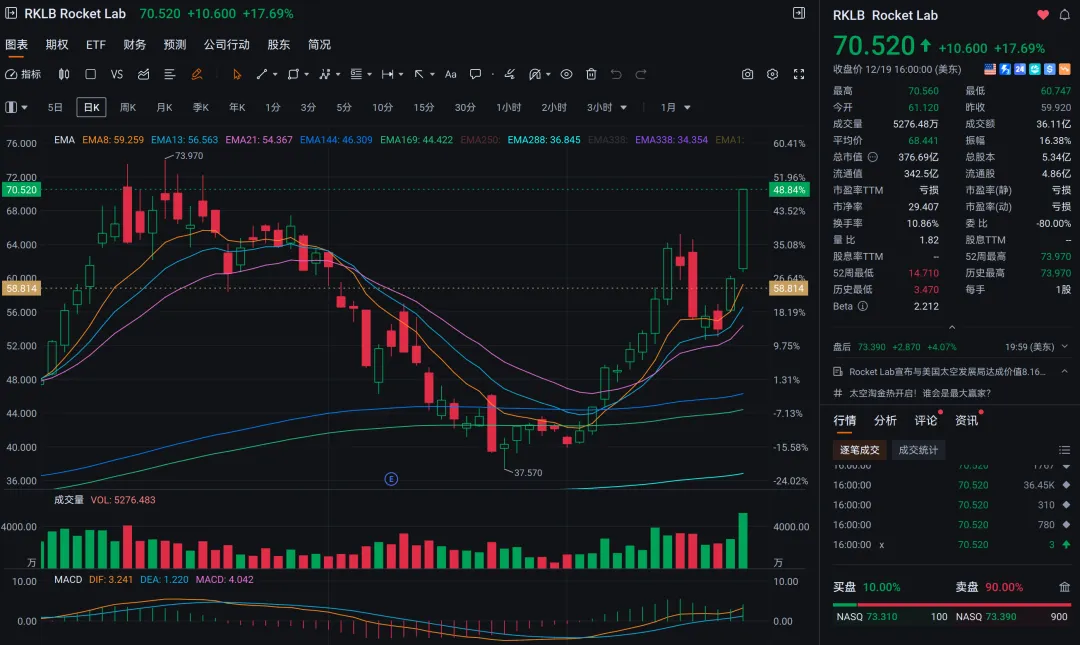
Task: Open the 指标 indicators panel
Action: 23,74
